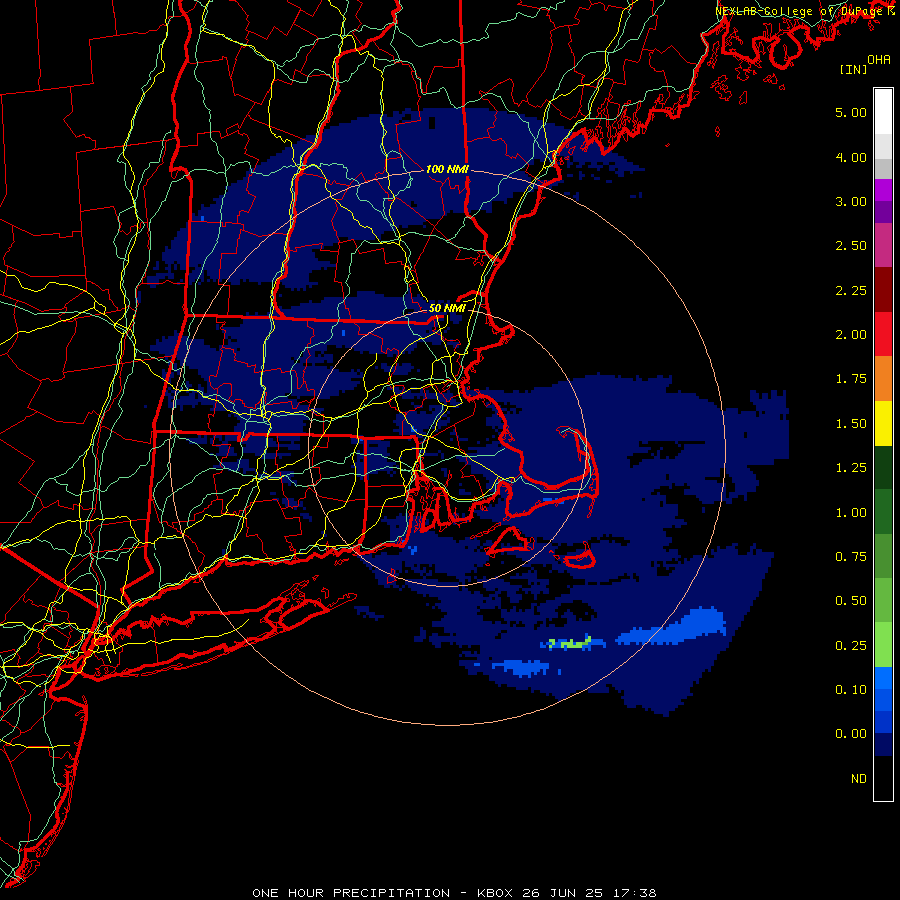Click the bright red 2.00 legend swatch
The width and height of the screenshot is (900, 900).
[x=883, y=334]
